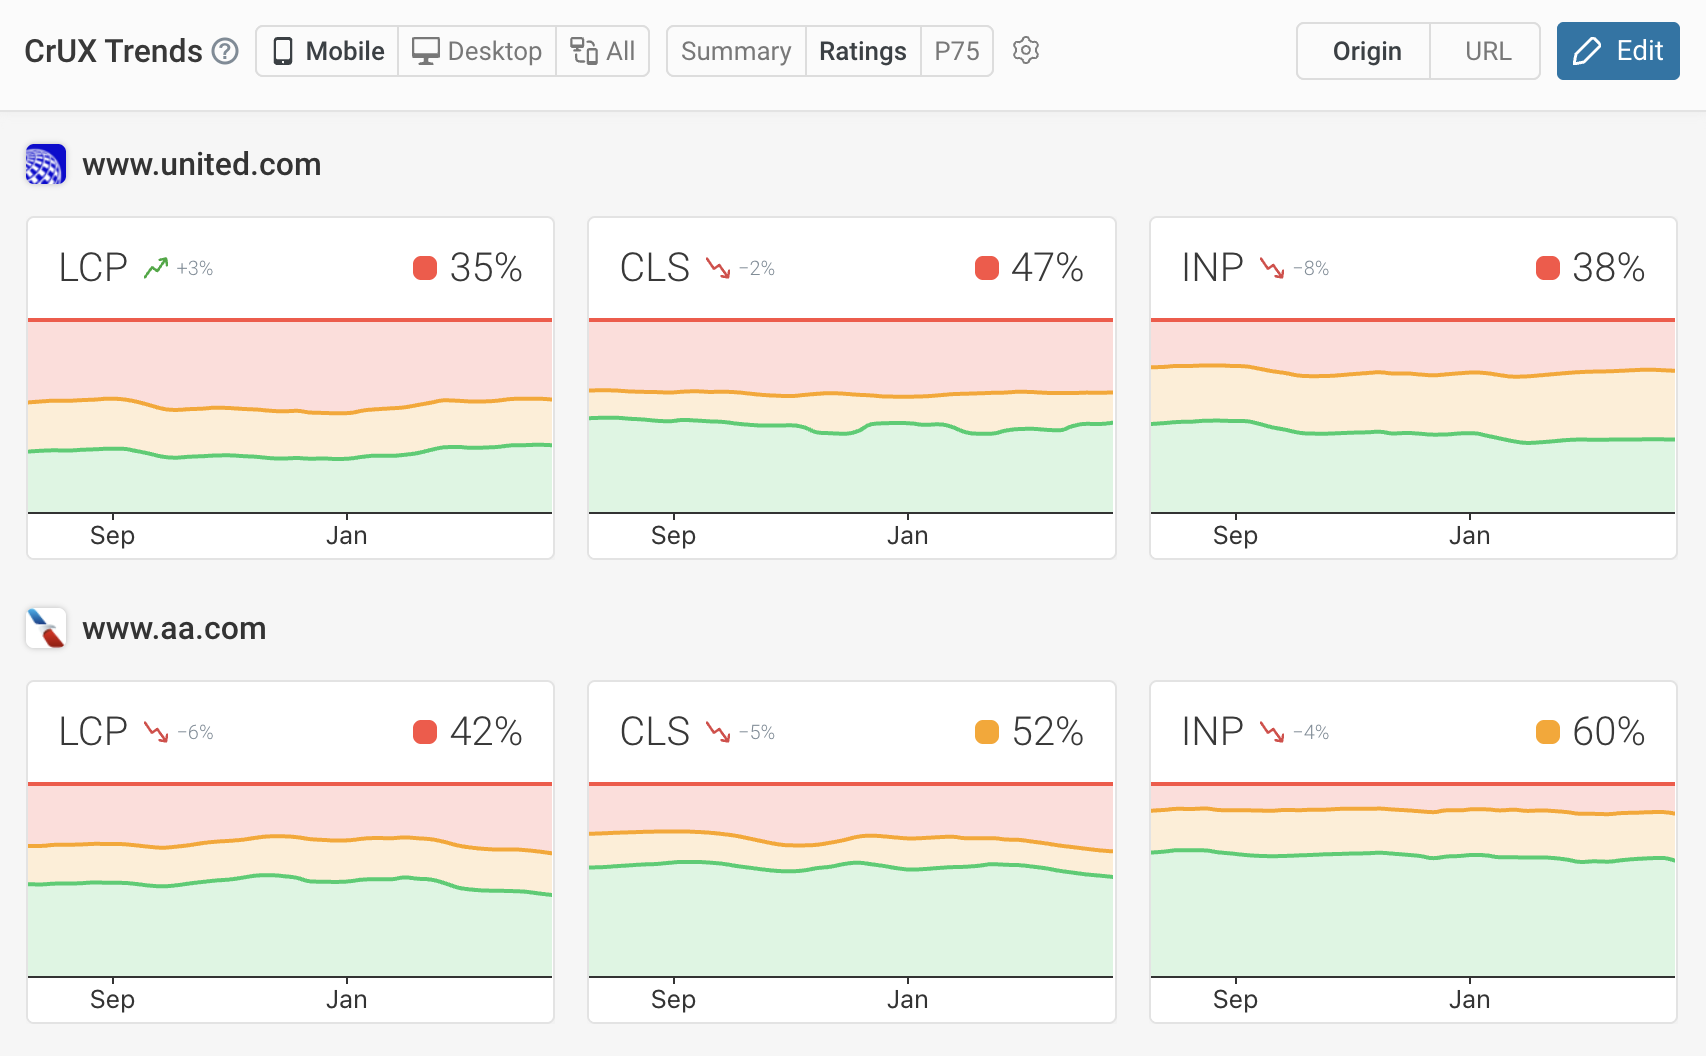Switch to URL view
The height and width of the screenshot is (1056, 1706).
(1488, 51)
